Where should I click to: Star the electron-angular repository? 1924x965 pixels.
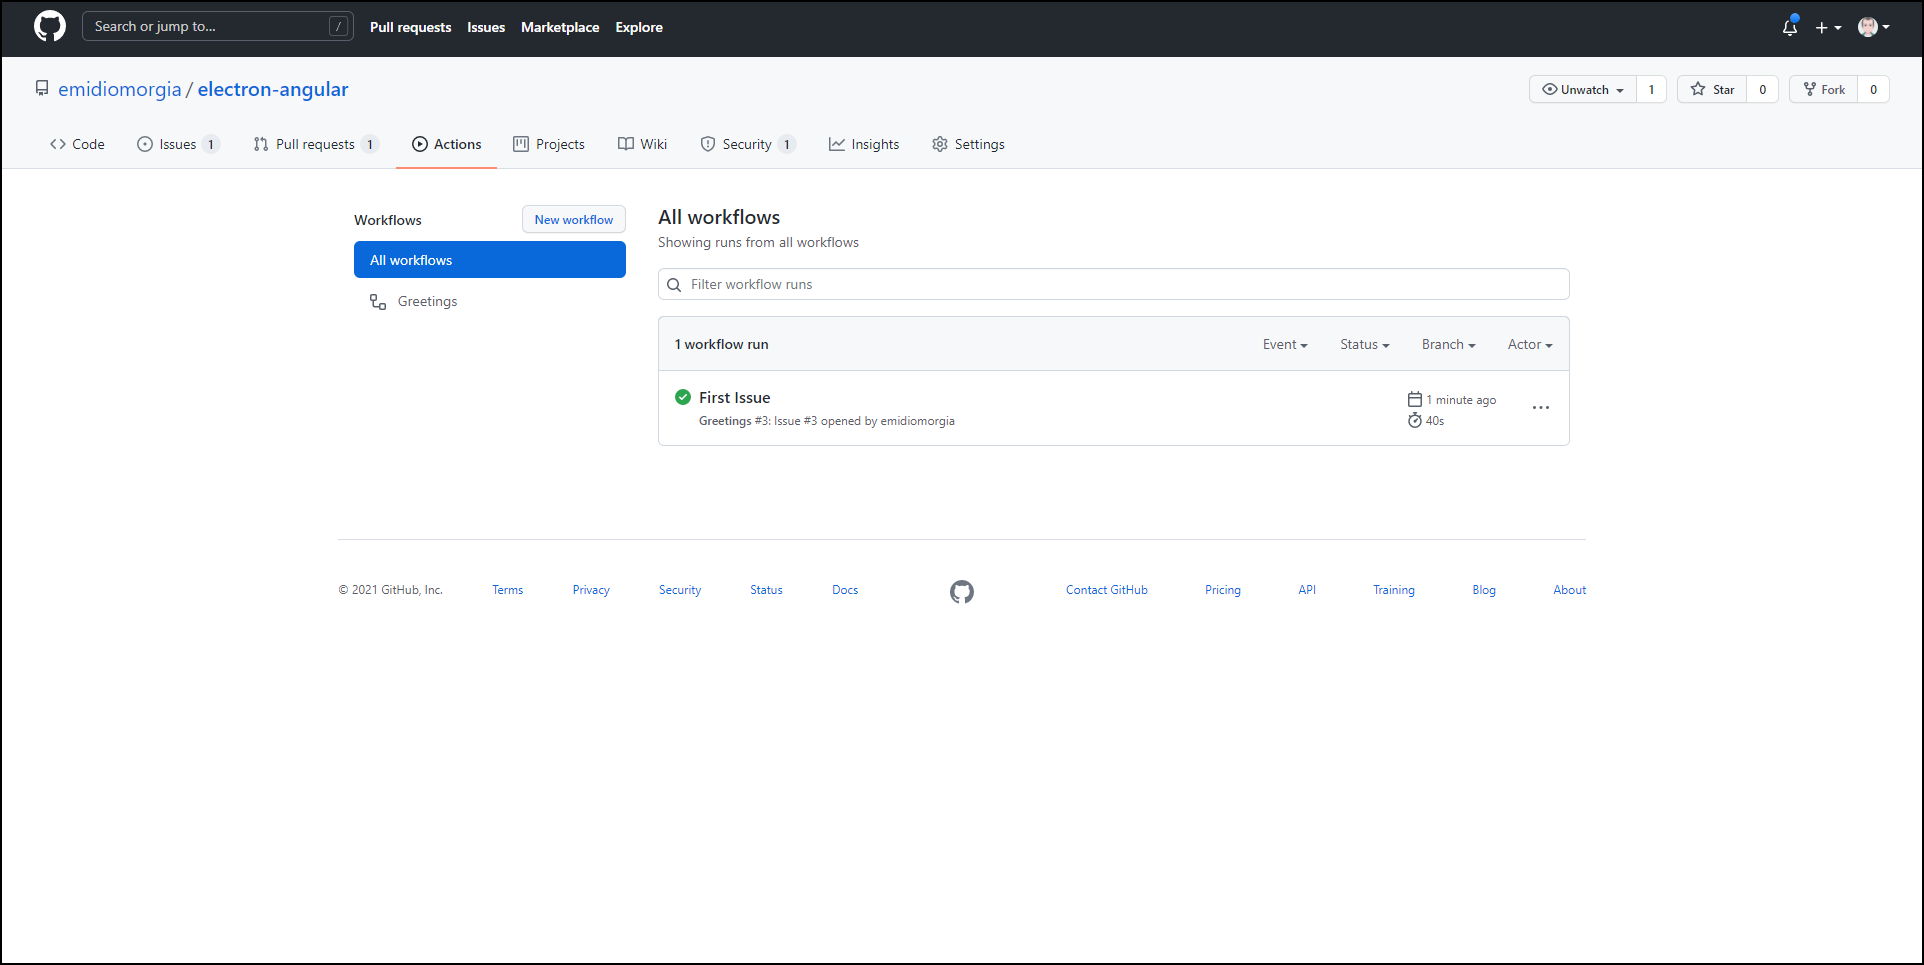1712,90
